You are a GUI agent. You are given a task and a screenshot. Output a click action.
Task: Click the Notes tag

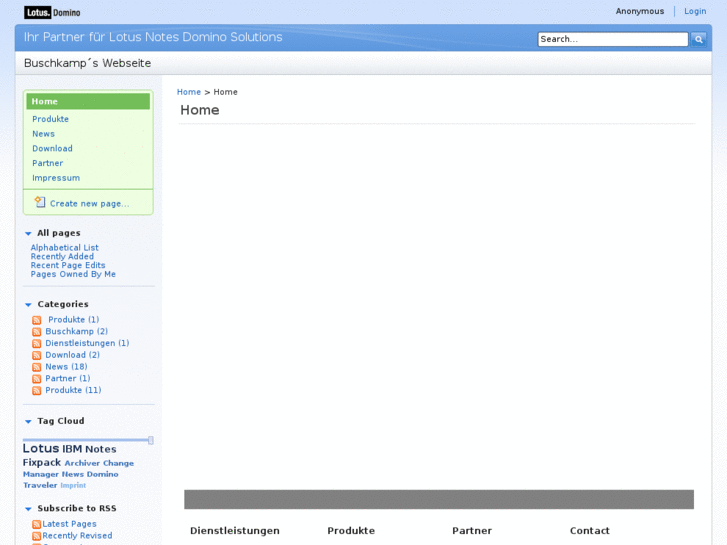101,449
